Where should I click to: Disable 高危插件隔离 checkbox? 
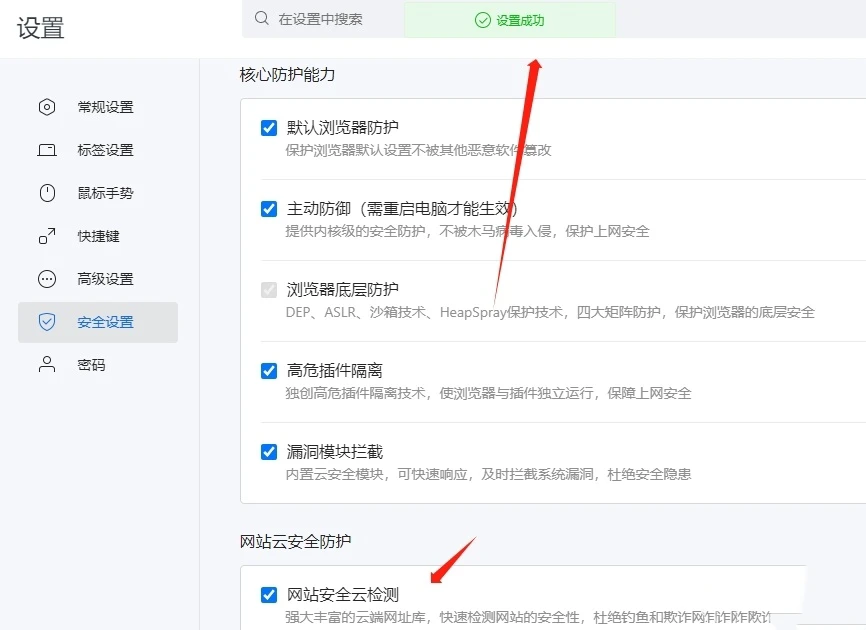tap(269, 370)
